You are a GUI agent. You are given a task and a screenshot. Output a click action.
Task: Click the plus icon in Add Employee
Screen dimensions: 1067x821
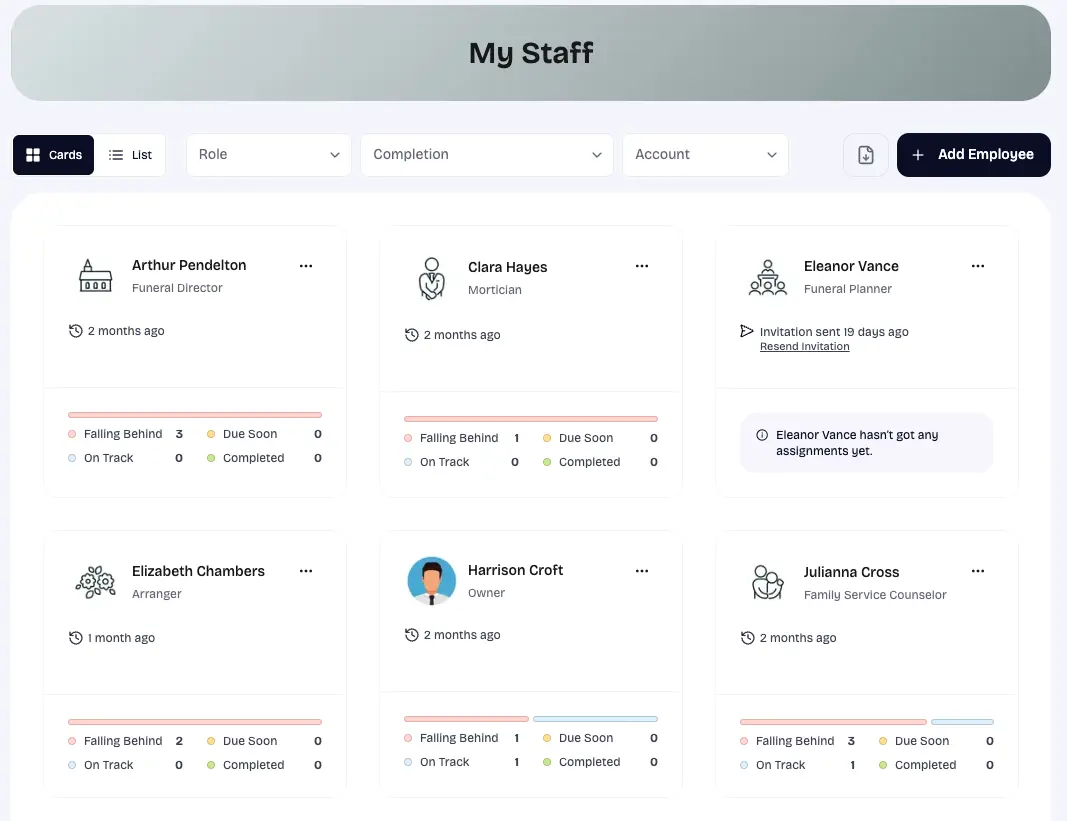tap(917, 155)
